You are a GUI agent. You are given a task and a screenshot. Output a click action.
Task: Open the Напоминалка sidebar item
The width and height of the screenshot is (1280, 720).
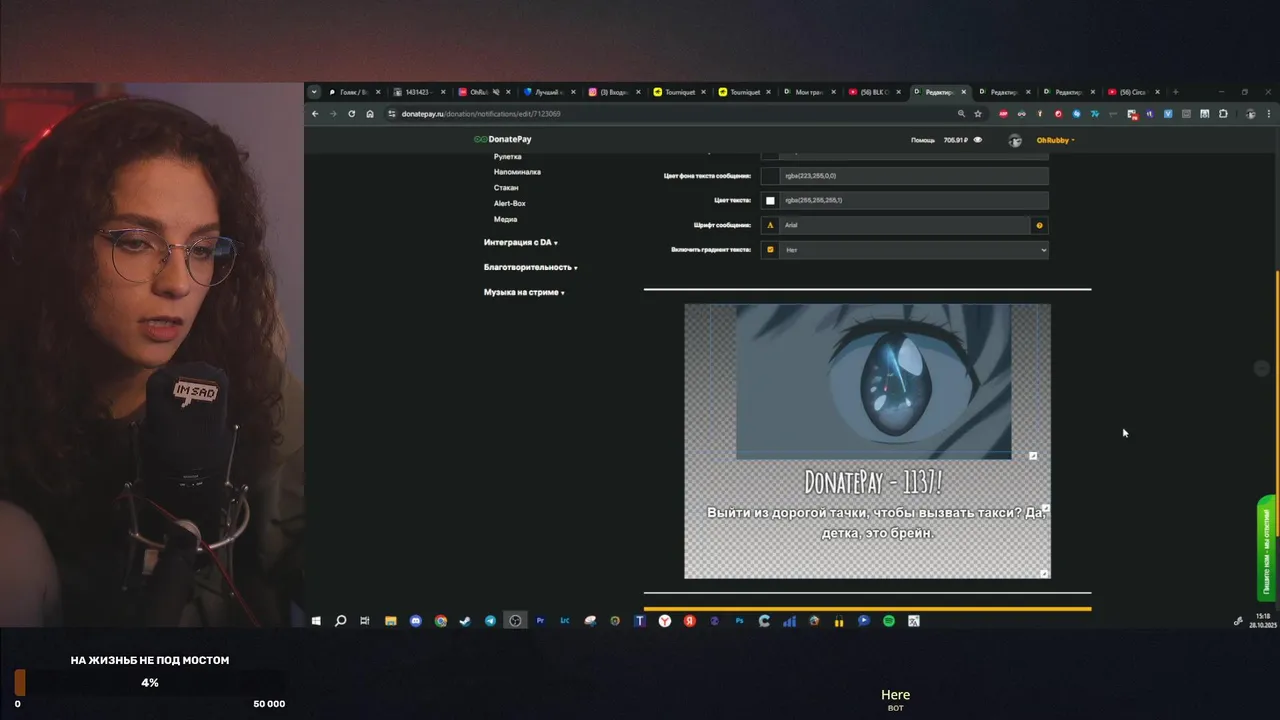click(517, 172)
